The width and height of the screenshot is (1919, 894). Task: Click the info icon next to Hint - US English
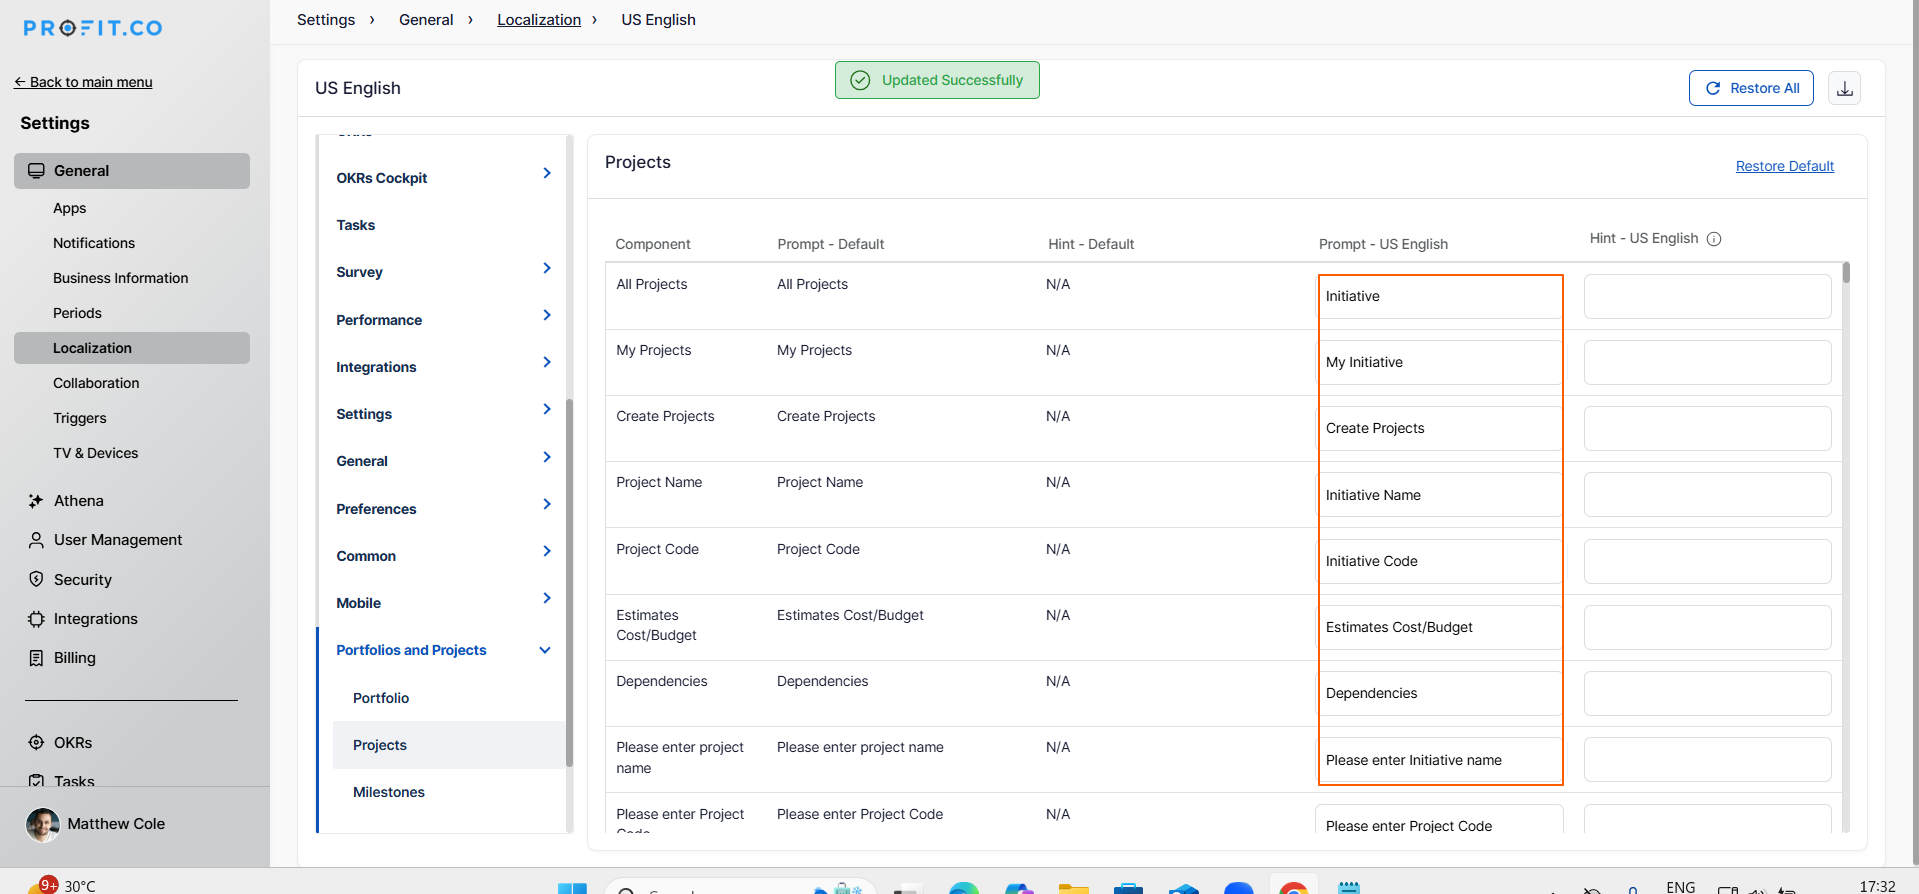tap(1714, 239)
